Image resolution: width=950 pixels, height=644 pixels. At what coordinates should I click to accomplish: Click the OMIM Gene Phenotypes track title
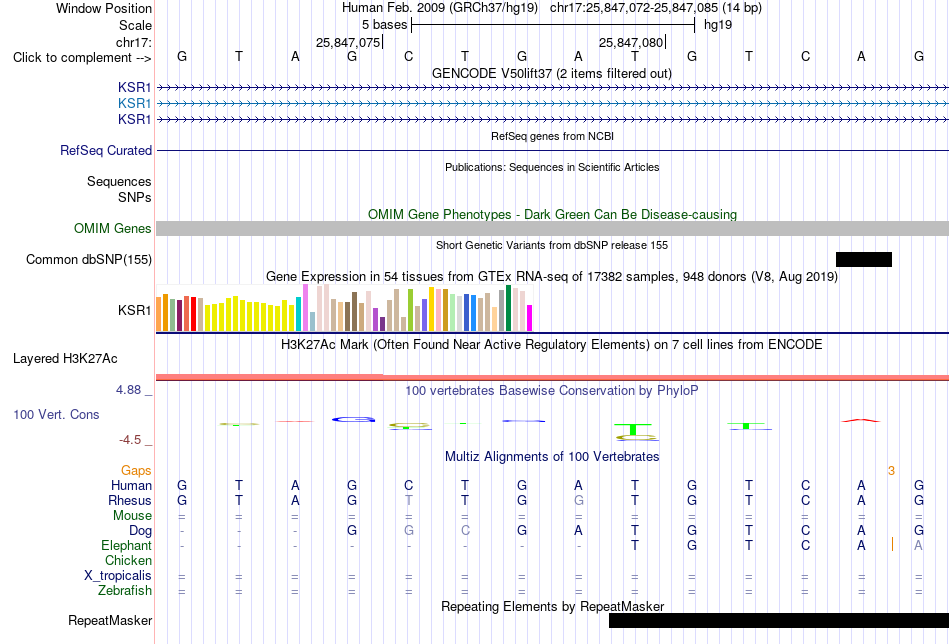pos(553,214)
